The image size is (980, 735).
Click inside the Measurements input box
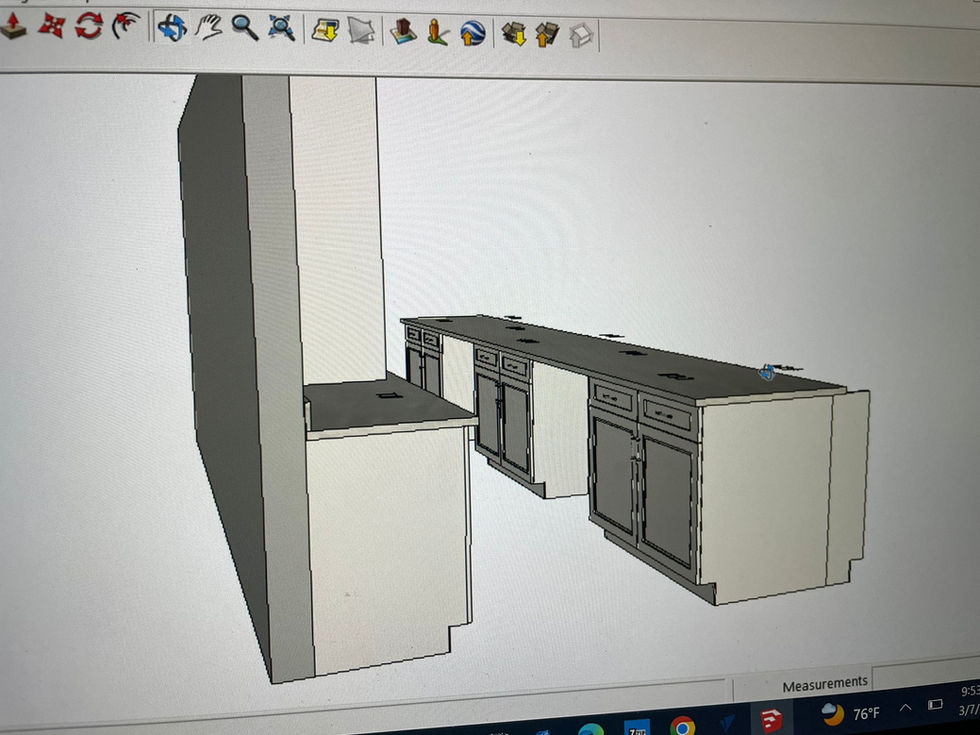pos(925,674)
